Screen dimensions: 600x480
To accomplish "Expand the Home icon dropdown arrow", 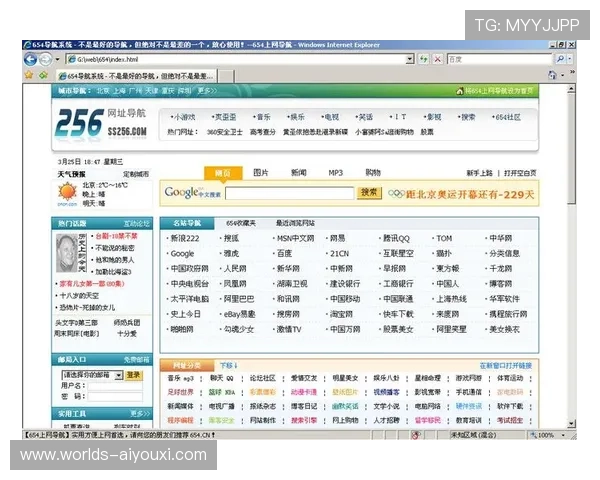I will click(x=562, y=75).
